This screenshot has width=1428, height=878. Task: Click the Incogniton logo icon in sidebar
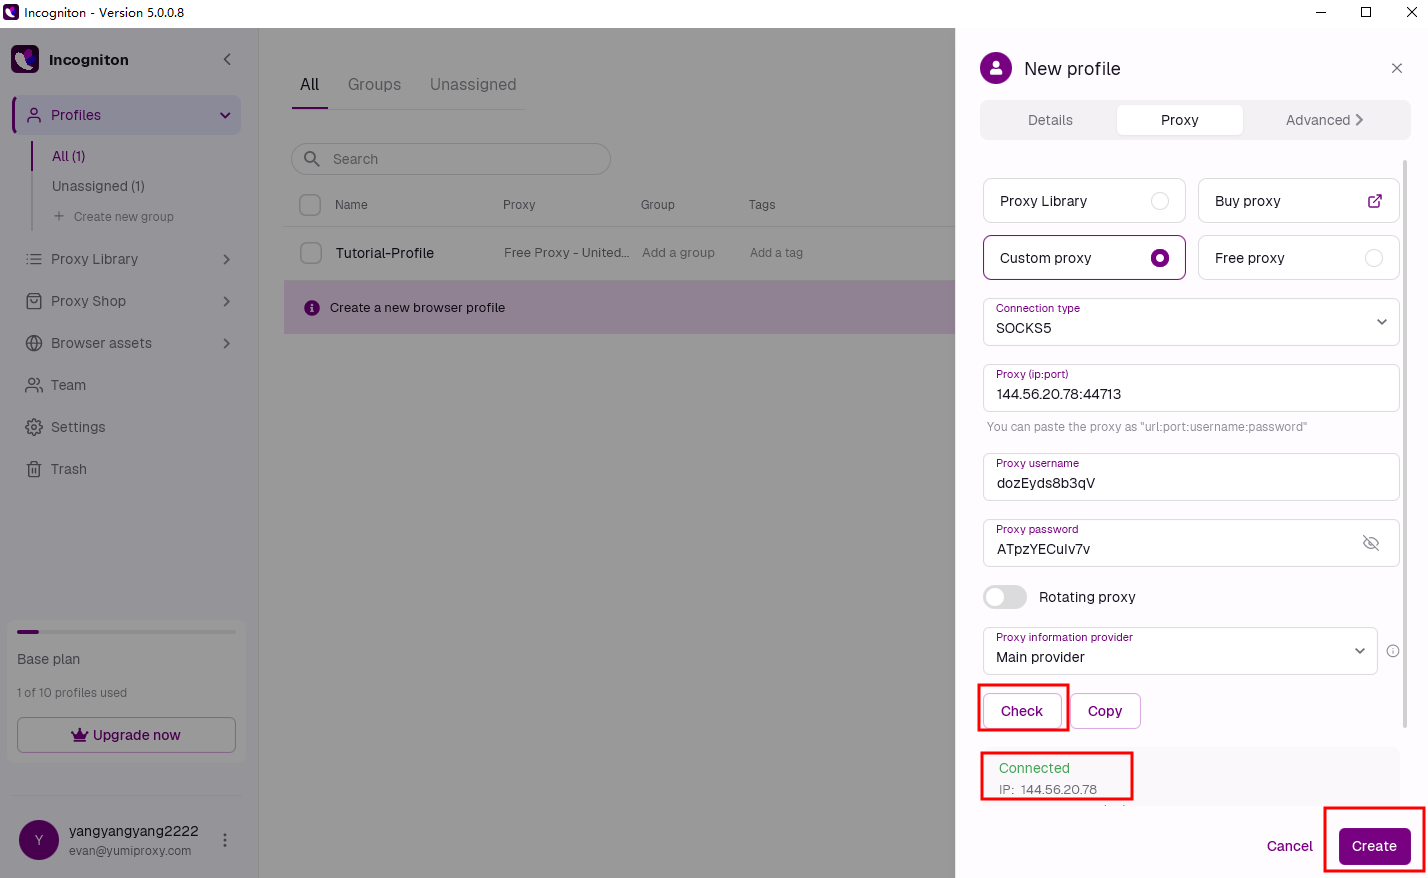(x=25, y=59)
